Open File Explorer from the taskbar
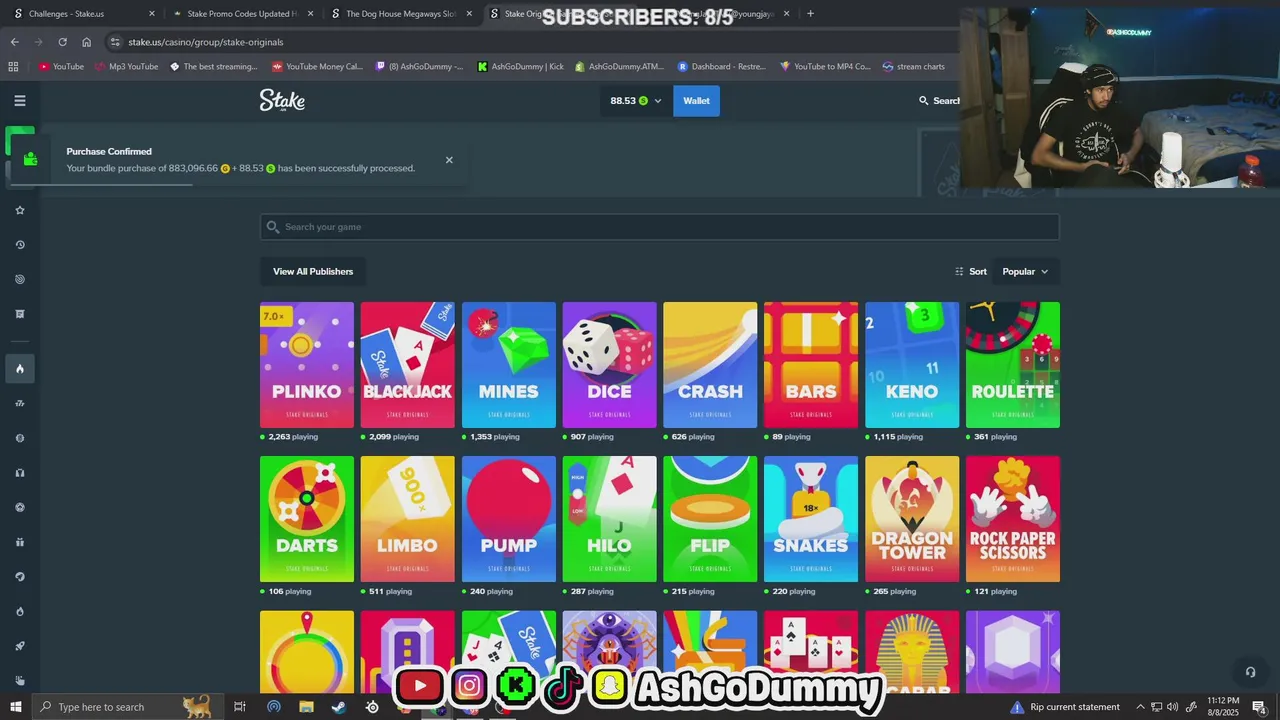Image resolution: width=1280 pixels, height=720 pixels. click(306, 707)
